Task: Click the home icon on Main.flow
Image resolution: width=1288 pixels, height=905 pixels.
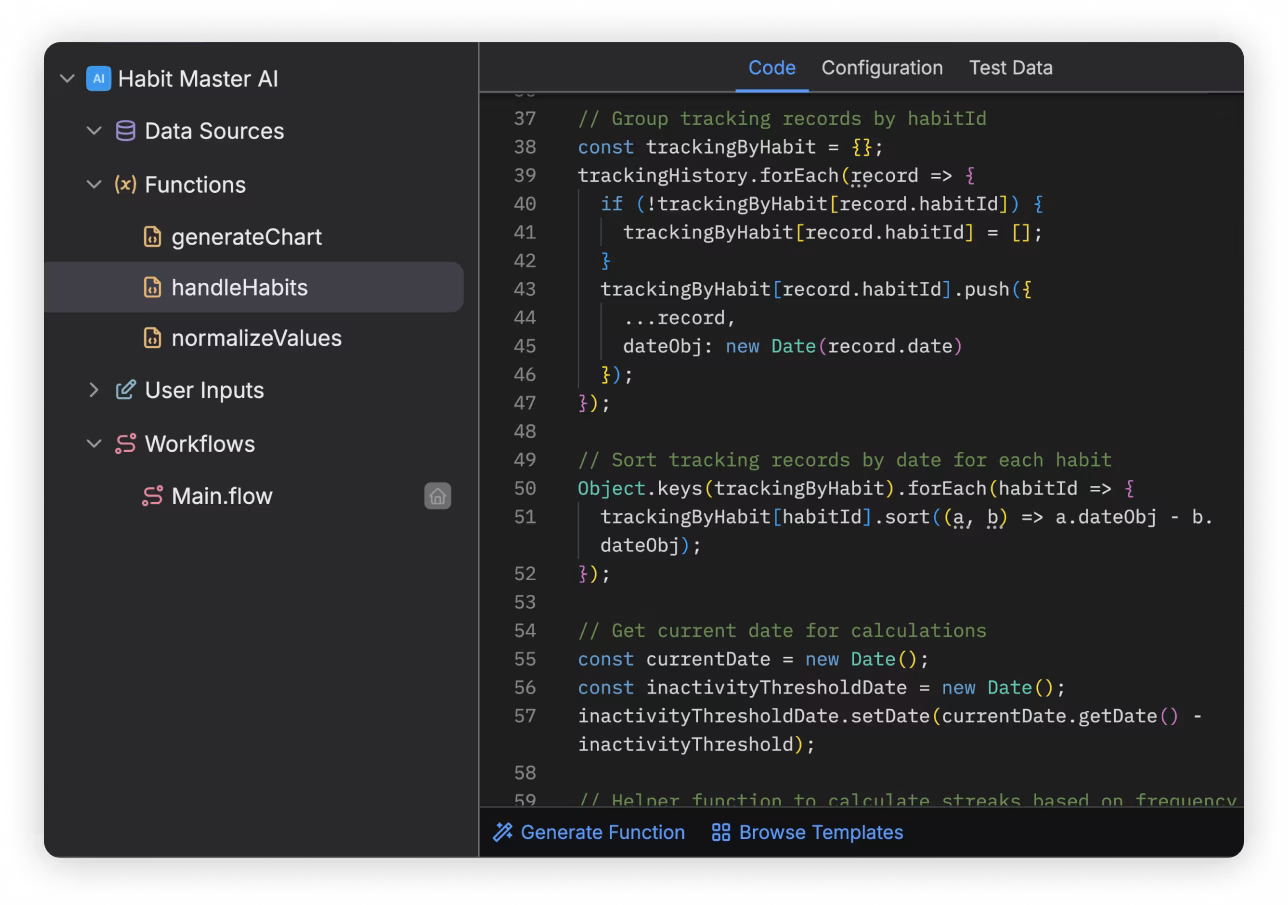Action: click(x=438, y=495)
